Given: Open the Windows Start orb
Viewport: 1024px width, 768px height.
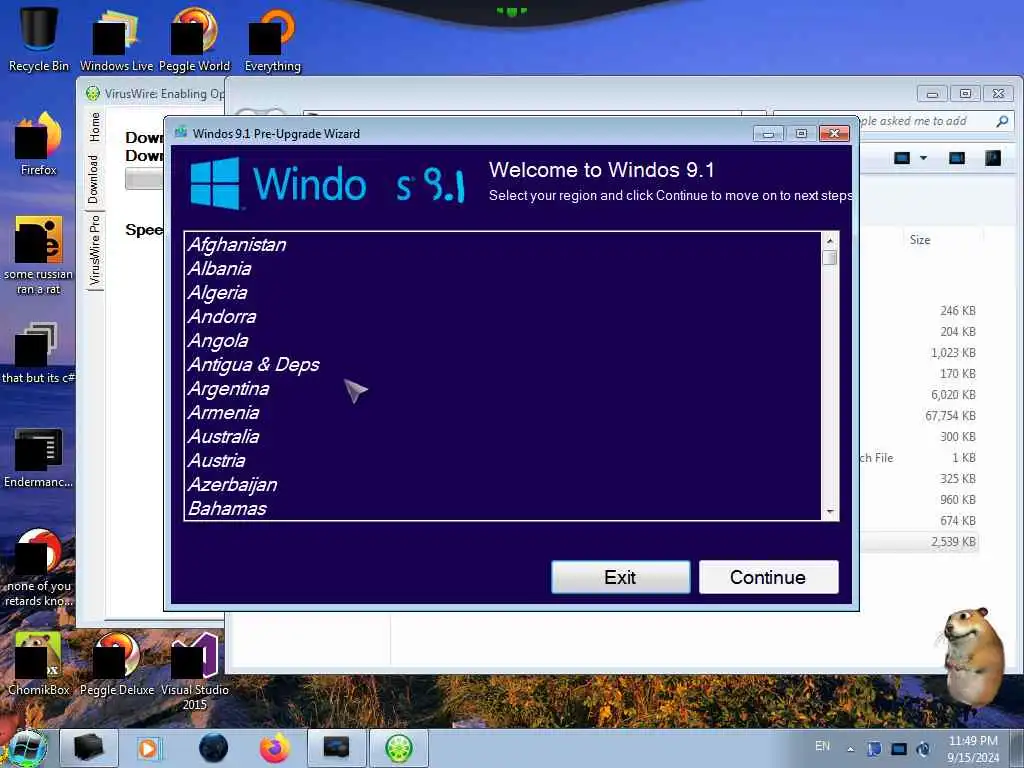Looking at the screenshot, I should tap(27, 748).
